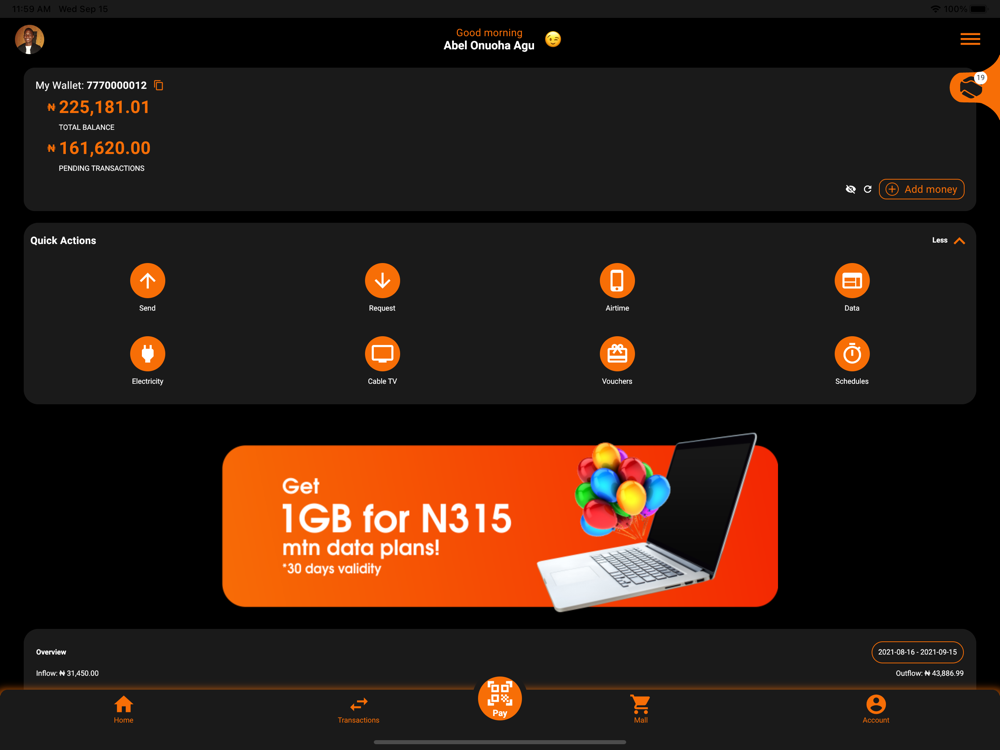This screenshot has height=750, width=1000.
Task: Go to the Home tab
Action: pyautogui.click(x=124, y=709)
